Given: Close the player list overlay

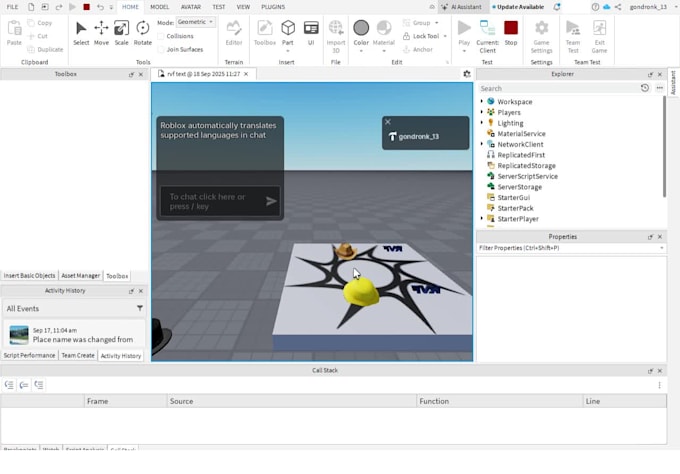Looking at the screenshot, I should [388, 122].
